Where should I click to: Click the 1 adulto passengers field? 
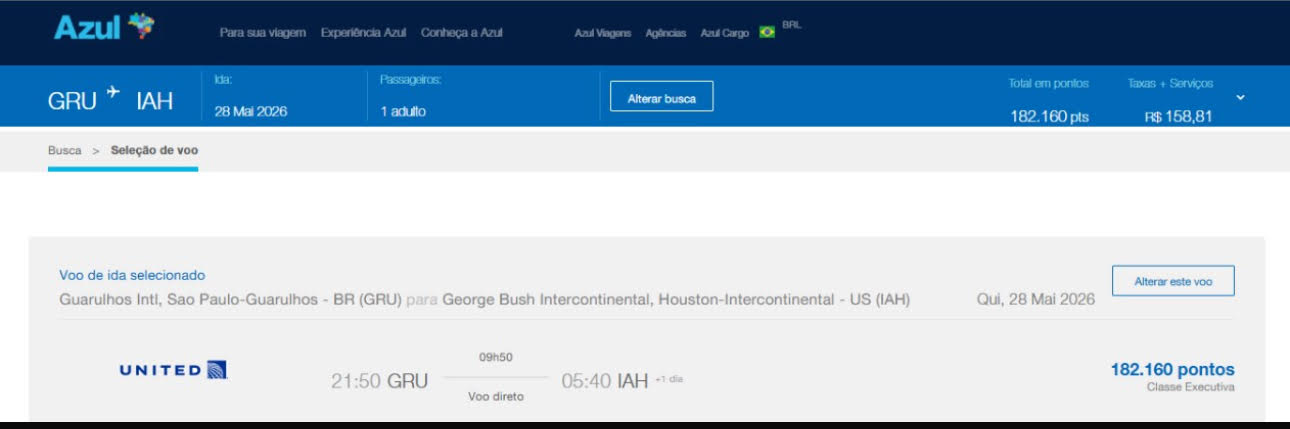coord(403,112)
